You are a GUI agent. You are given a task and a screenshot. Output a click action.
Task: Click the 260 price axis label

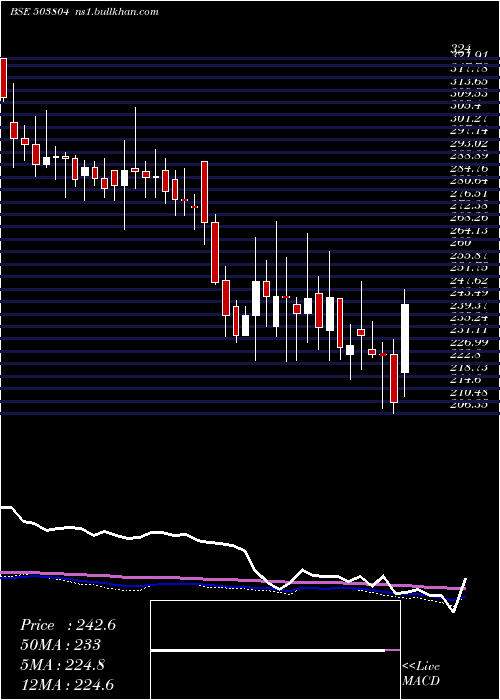461,243
